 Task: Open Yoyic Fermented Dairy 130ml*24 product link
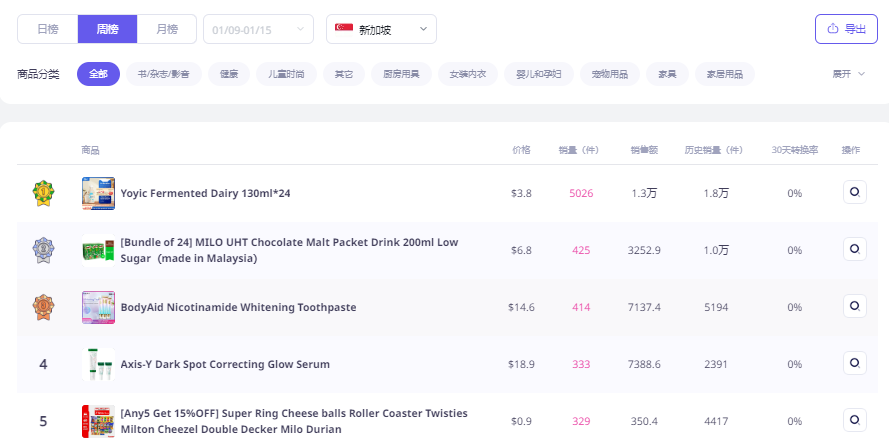click(205, 193)
